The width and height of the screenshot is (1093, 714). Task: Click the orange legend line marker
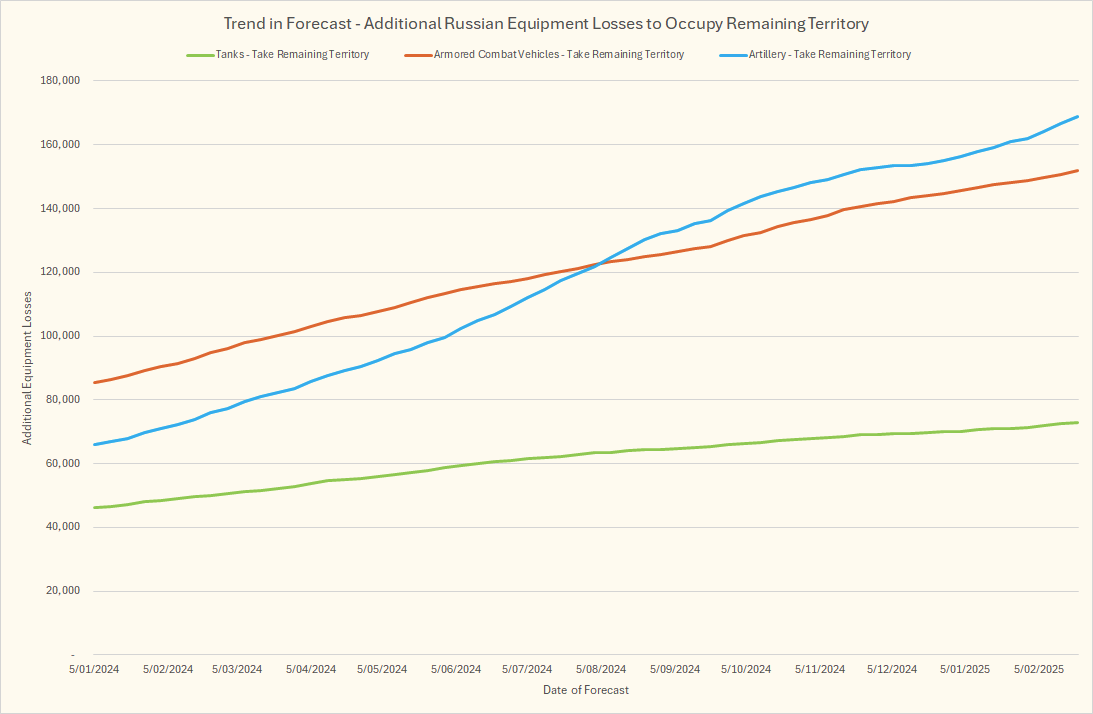click(x=417, y=55)
